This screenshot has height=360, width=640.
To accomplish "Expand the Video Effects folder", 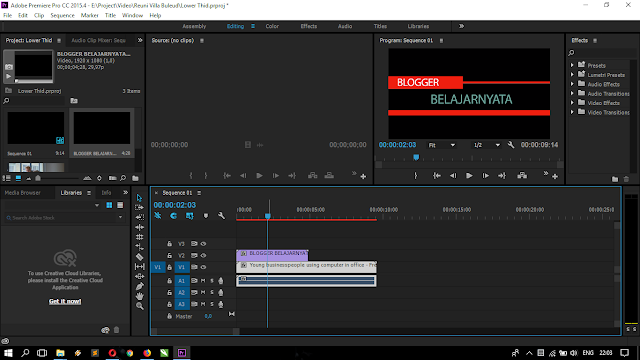I will [572, 103].
